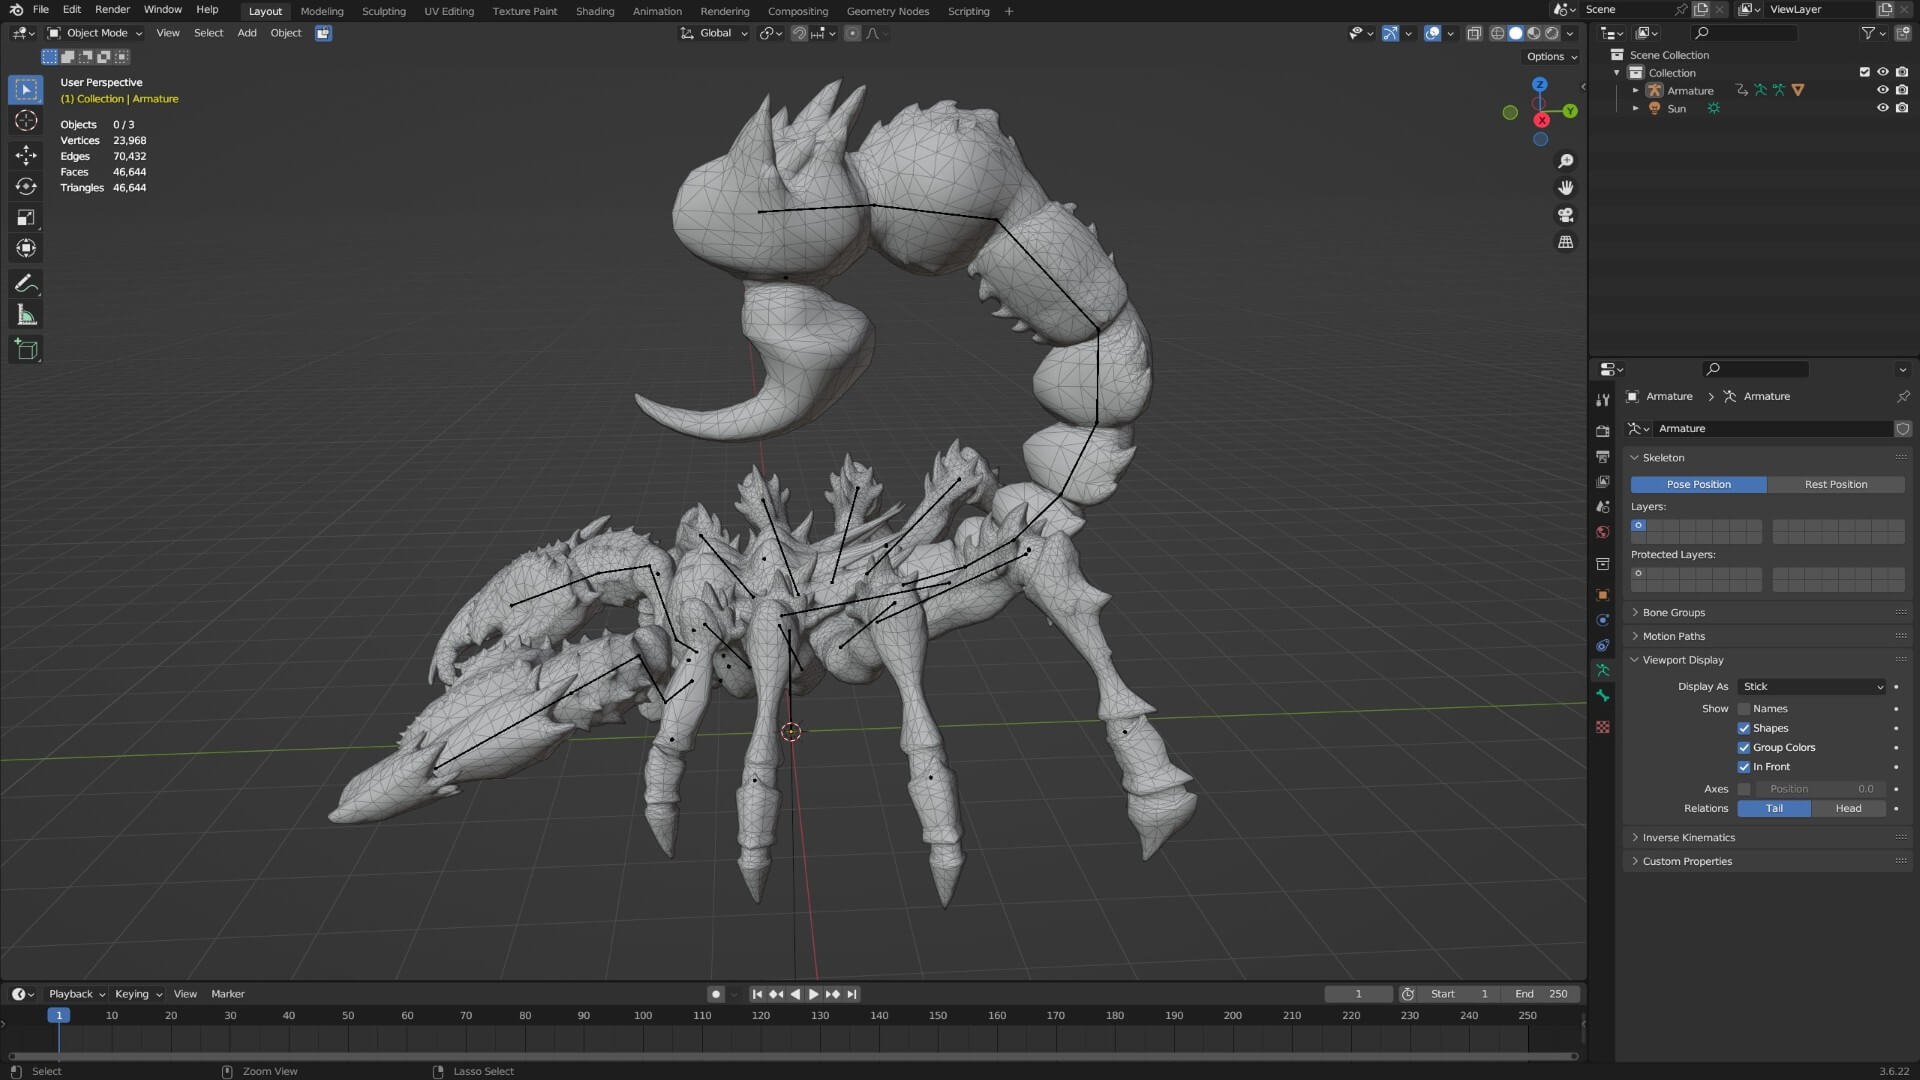Viewport: 1920px width, 1080px height.
Task: Set Relations to Tail
Action: [x=1774, y=809]
